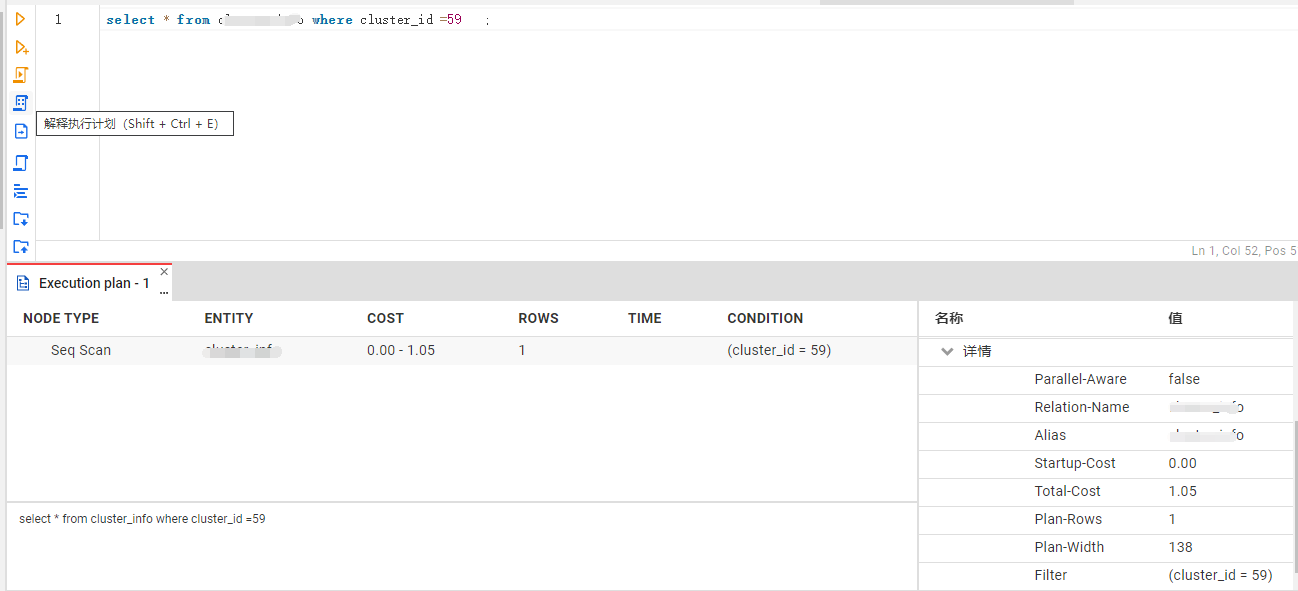
Task: Click the NODE TYPE column header
Action: coord(61,318)
